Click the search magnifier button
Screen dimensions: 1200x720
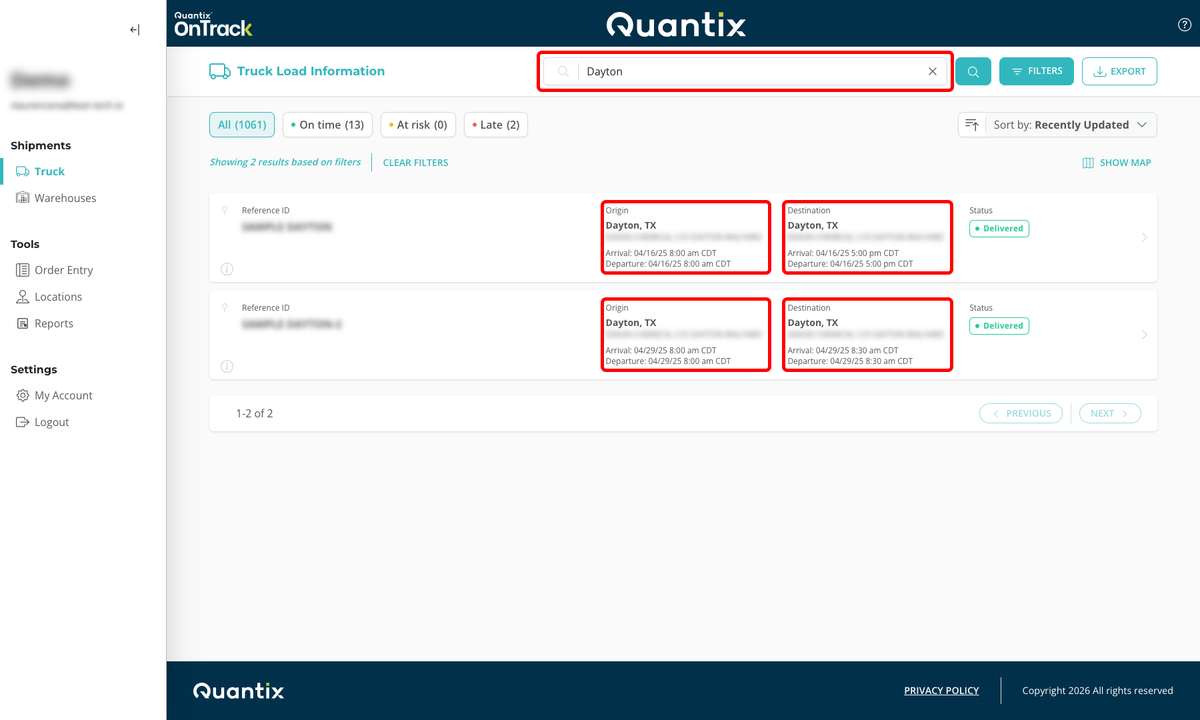tap(972, 71)
